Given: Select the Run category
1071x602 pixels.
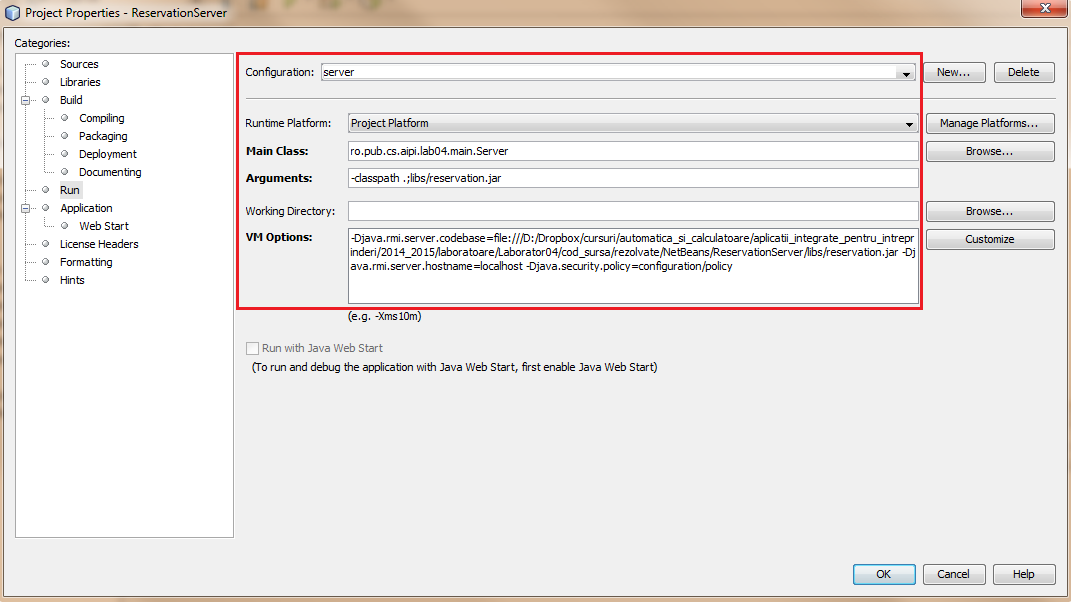Looking at the screenshot, I should pyautogui.click(x=70, y=190).
